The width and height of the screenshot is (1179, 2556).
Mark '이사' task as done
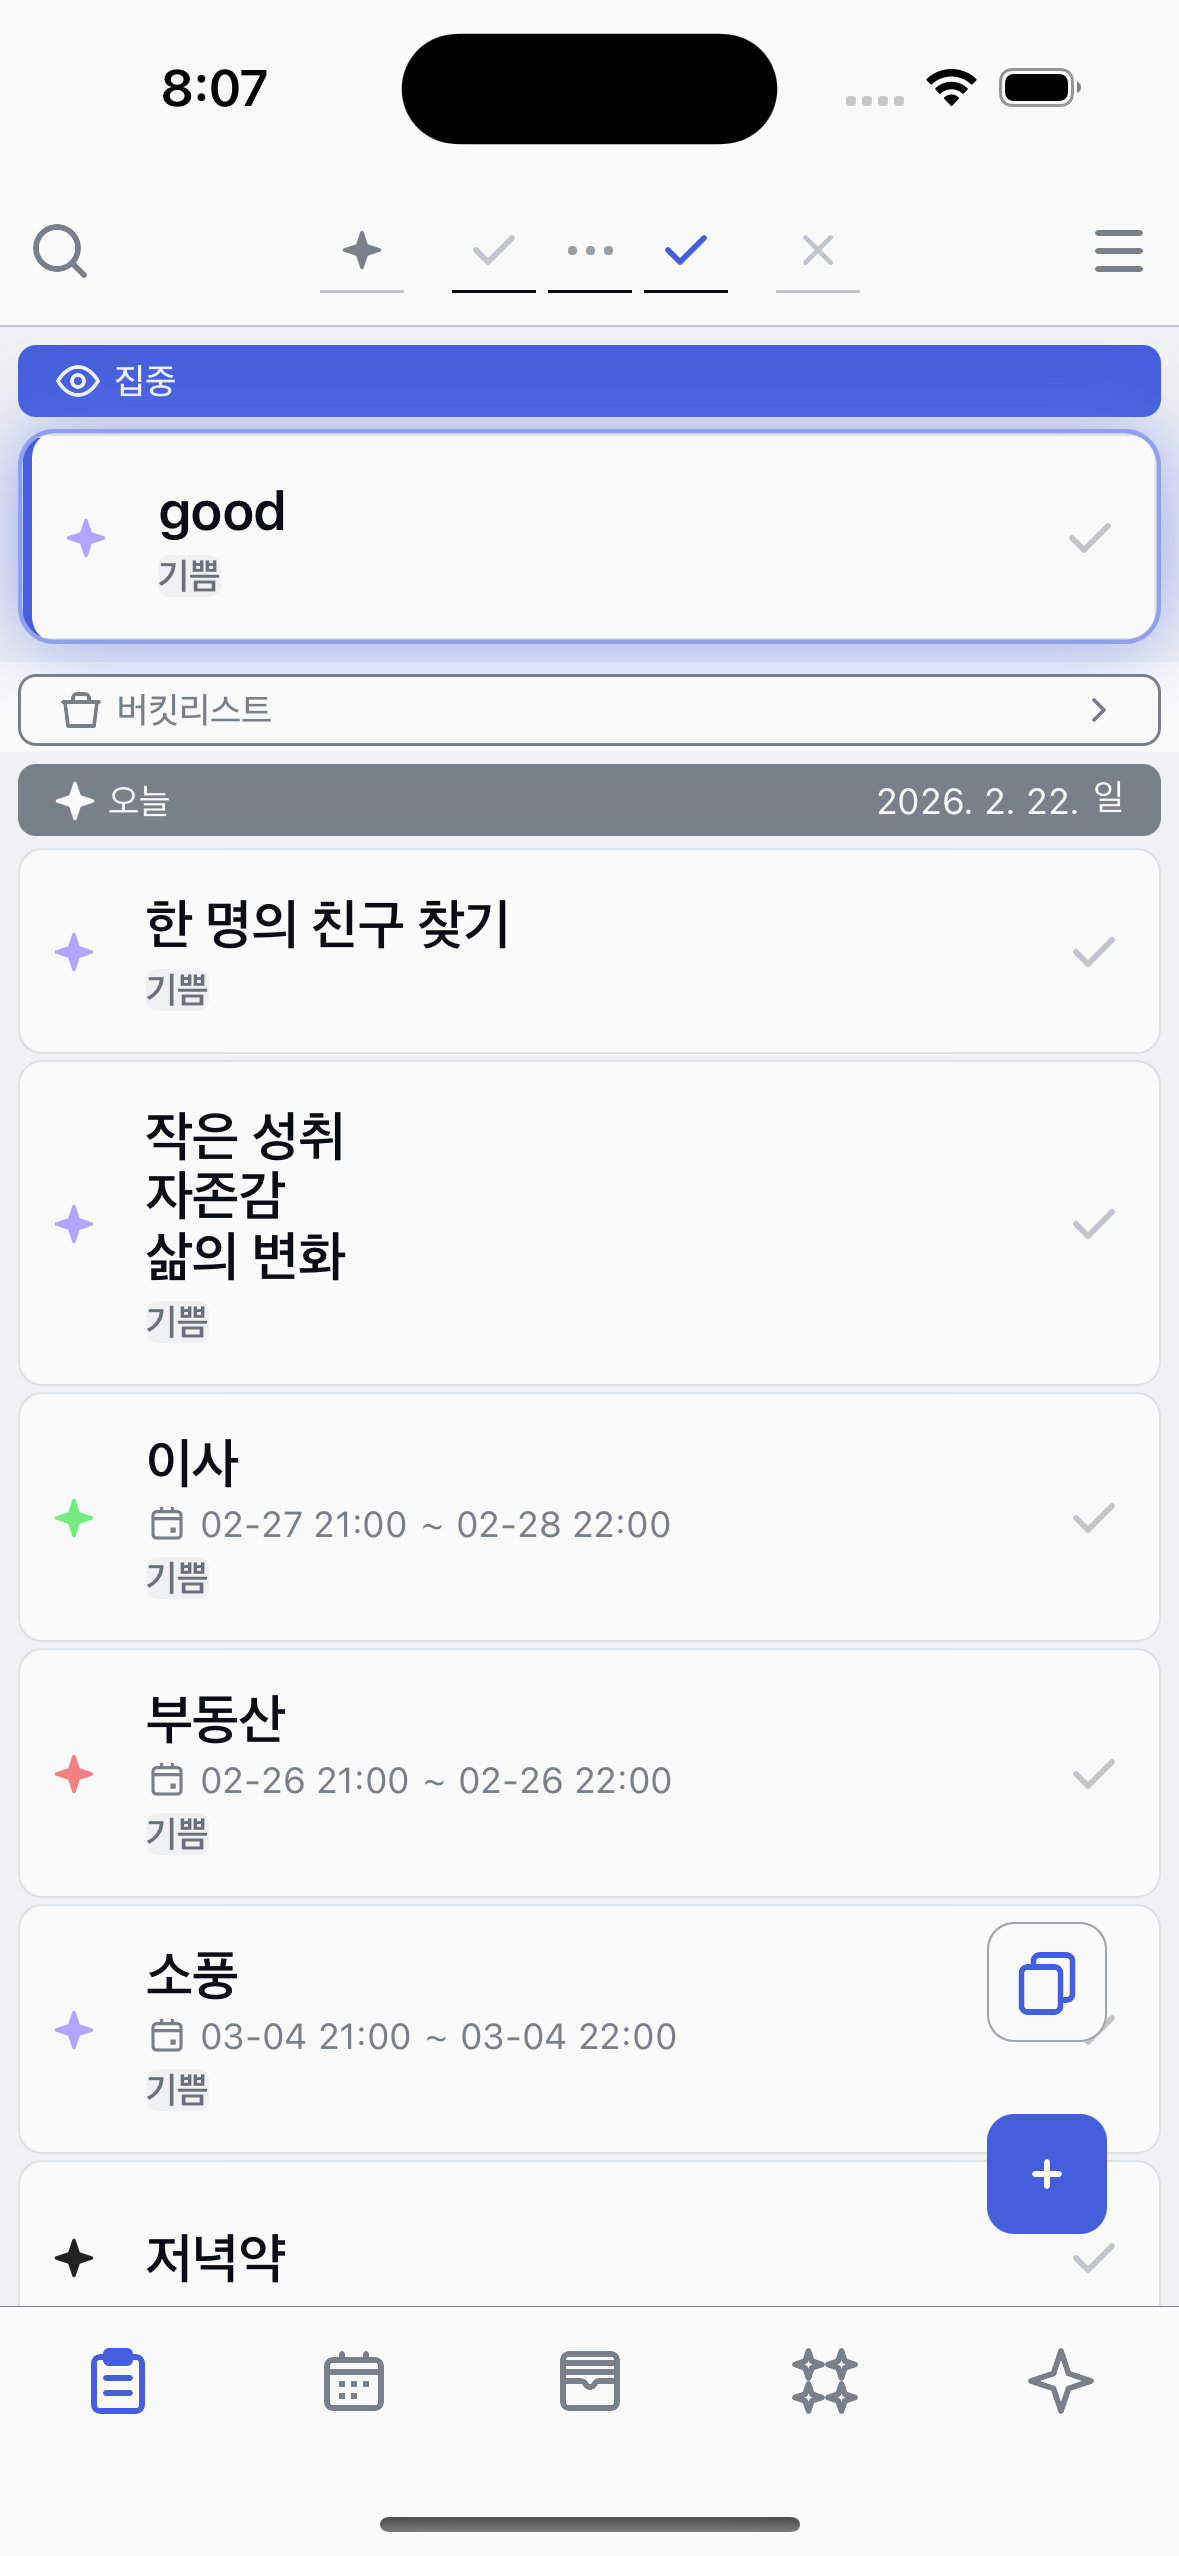1093,1518
